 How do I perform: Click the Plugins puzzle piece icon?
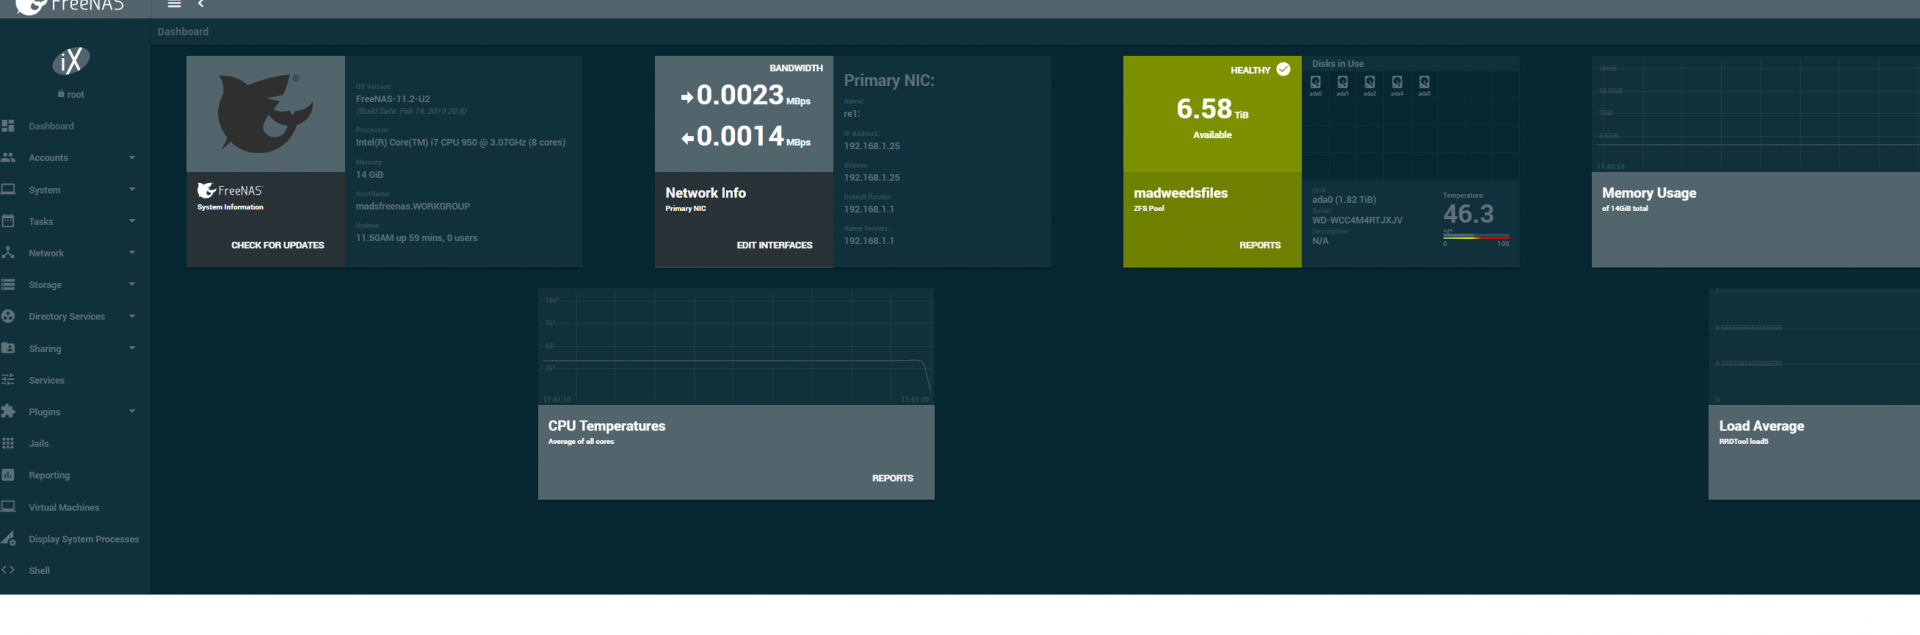[8, 411]
